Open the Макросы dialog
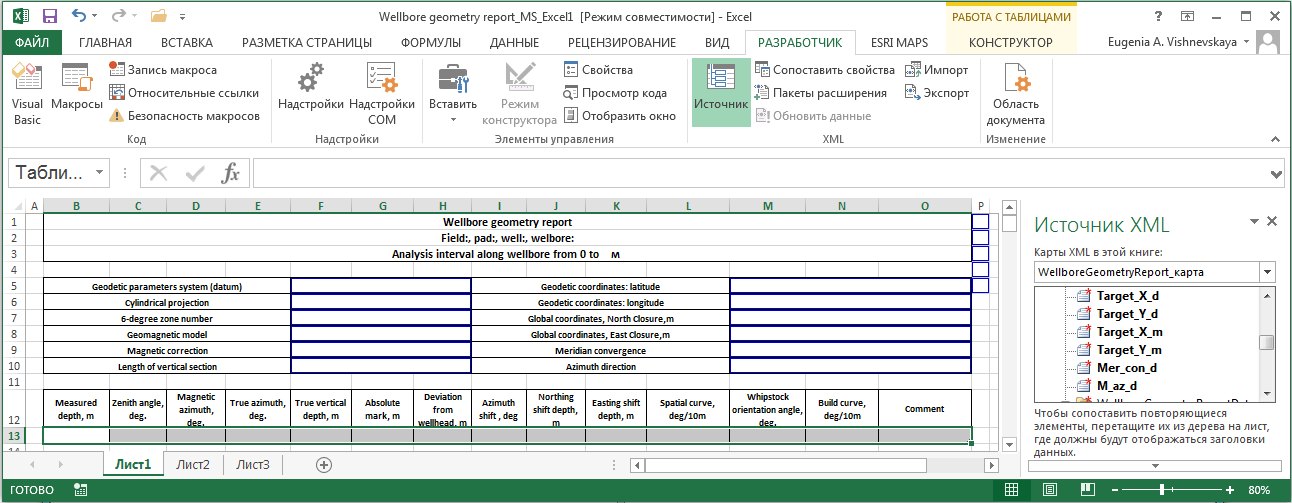 tap(77, 88)
